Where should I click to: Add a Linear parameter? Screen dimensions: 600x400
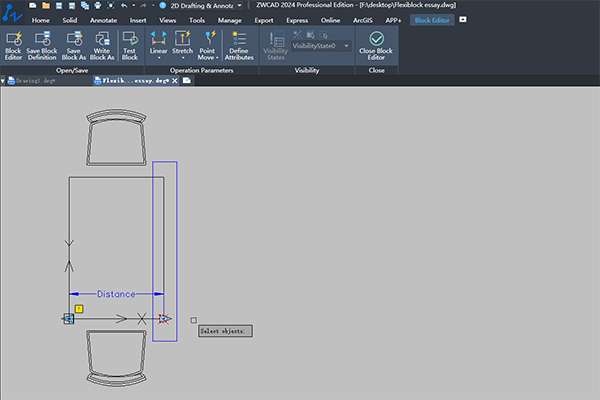(158, 46)
